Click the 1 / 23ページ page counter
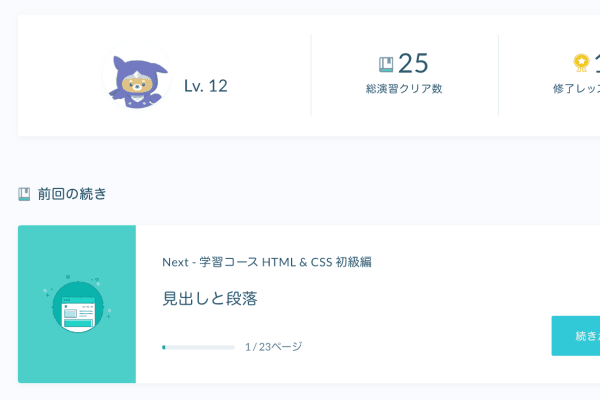Viewport: 600px width, 400px height. pyautogui.click(x=273, y=347)
